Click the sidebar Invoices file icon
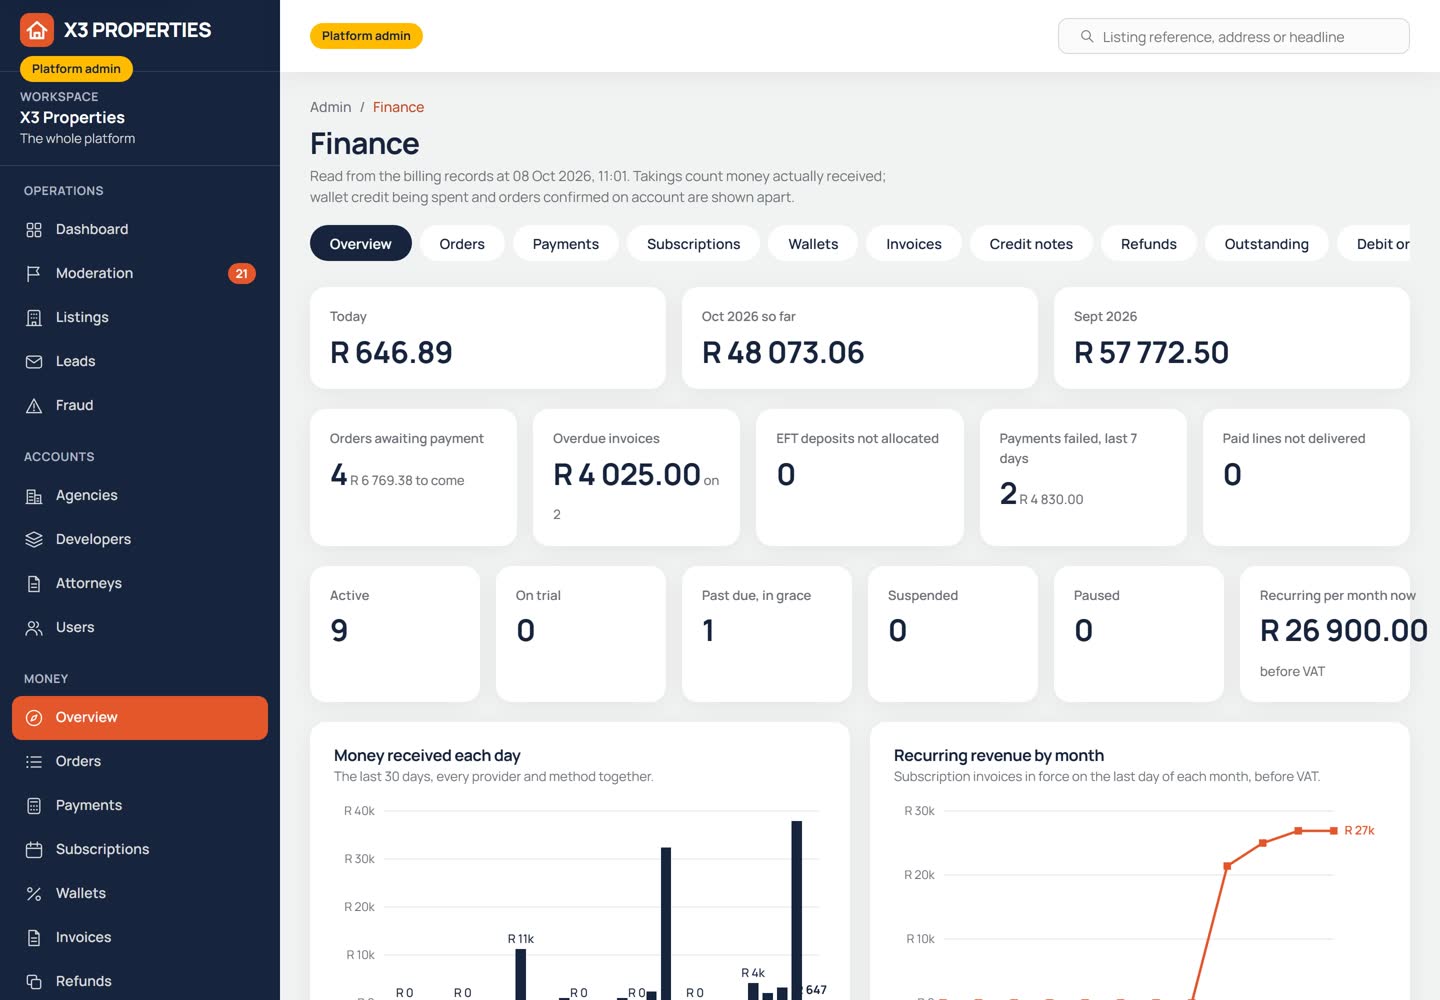The image size is (1440, 1000). coord(34,938)
